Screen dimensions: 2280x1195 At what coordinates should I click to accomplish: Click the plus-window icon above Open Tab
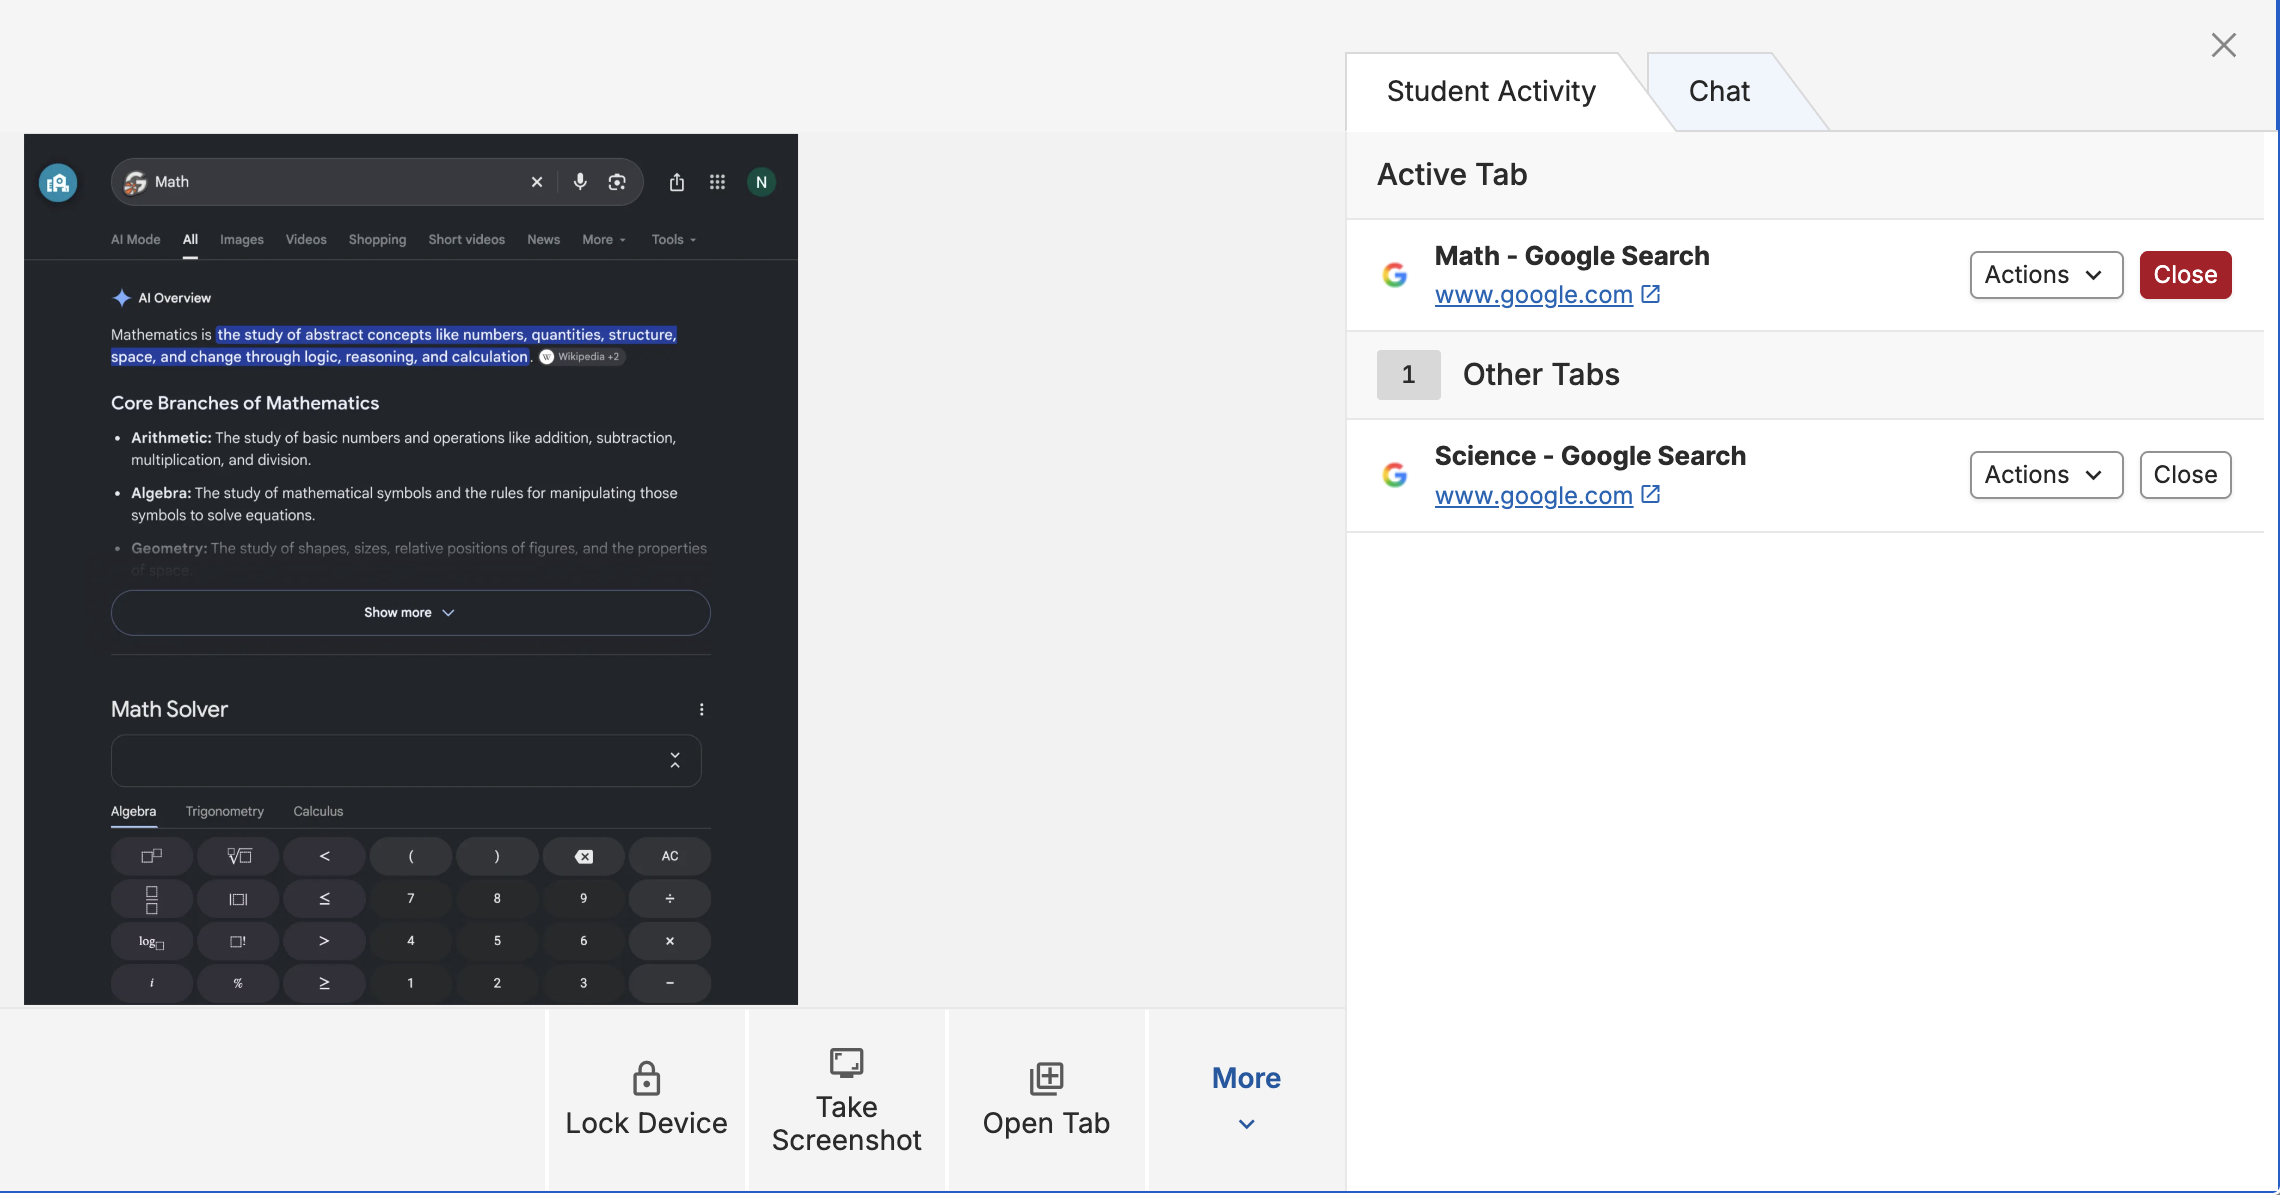(x=1046, y=1078)
